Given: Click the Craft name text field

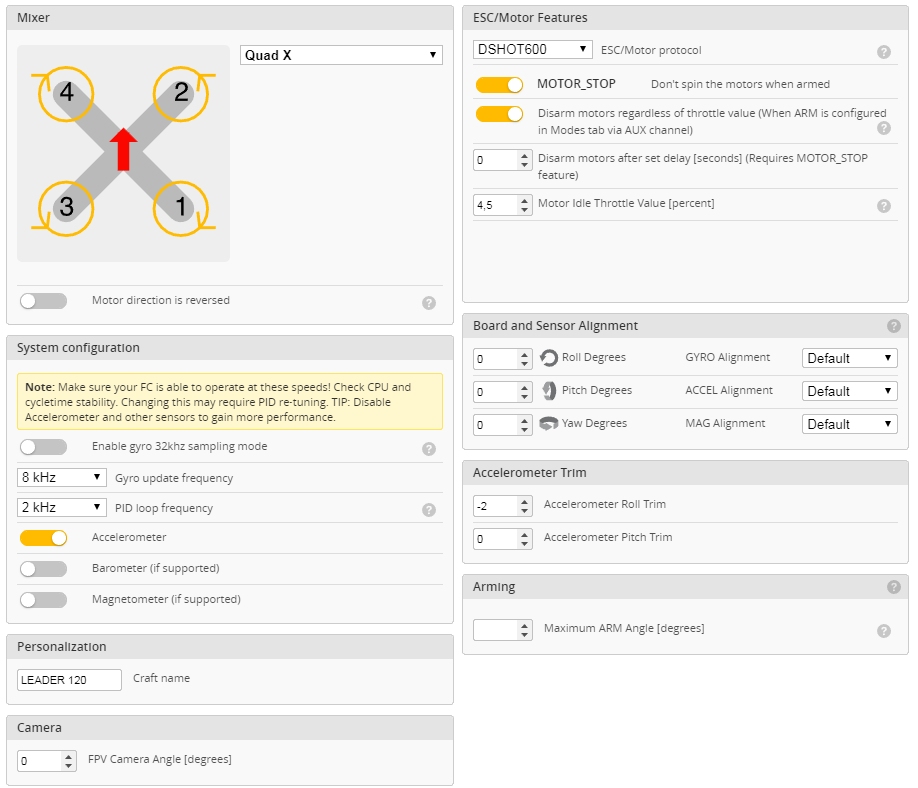Looking at the screenshot, I should point(69,680).
